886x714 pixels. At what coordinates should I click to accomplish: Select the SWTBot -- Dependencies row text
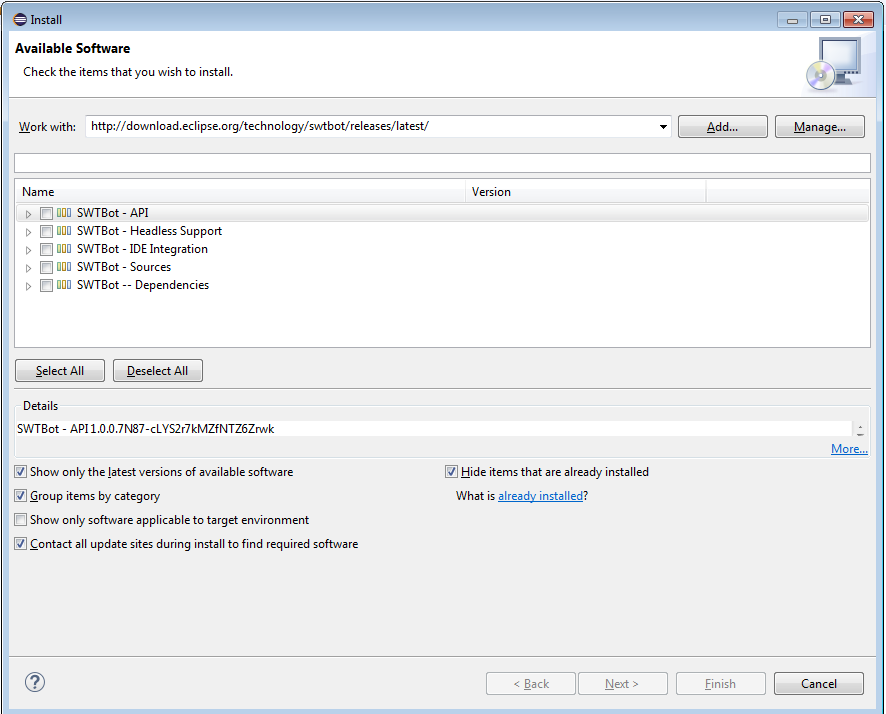pos(143,285)
